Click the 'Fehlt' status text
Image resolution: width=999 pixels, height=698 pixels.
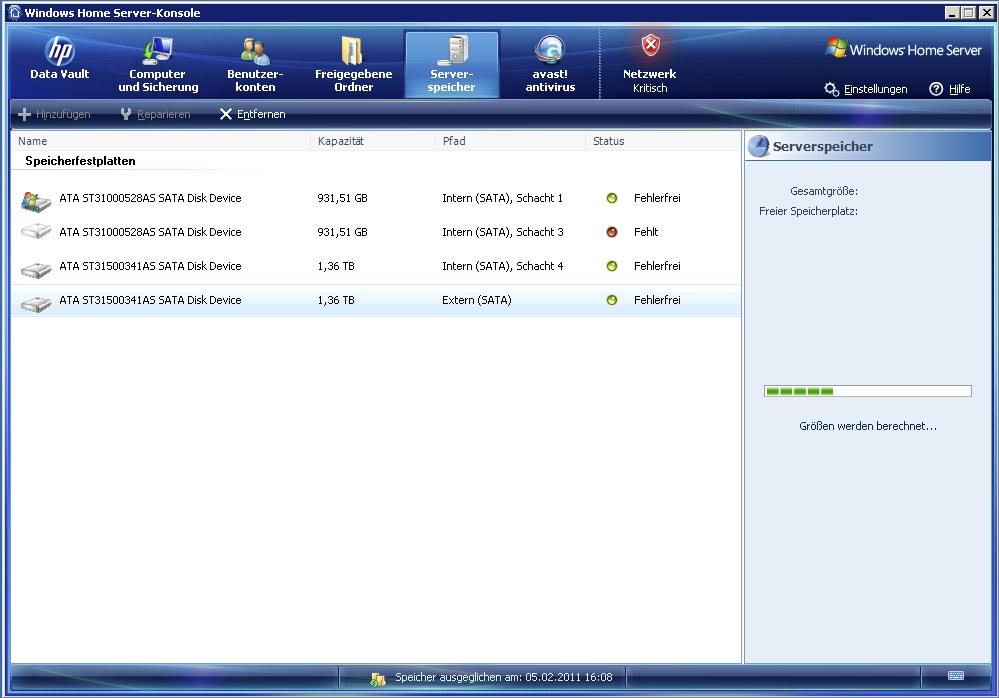646,232
